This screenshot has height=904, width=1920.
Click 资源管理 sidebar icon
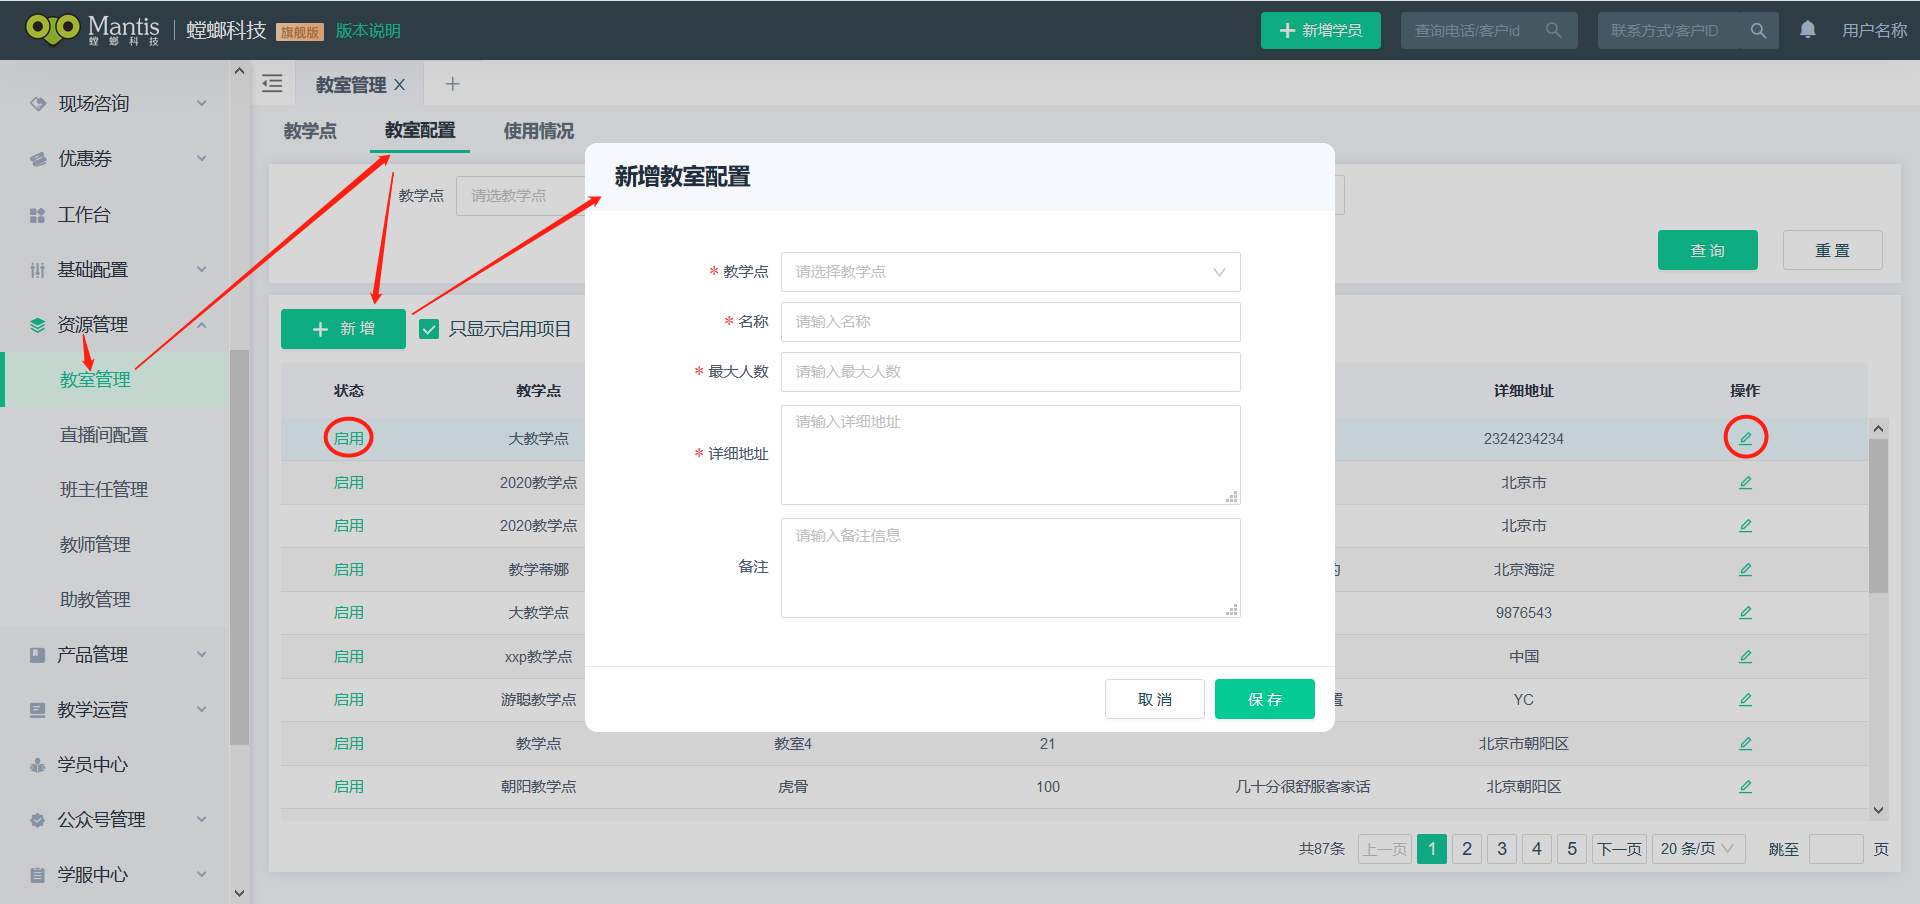[x=38, y=325]
